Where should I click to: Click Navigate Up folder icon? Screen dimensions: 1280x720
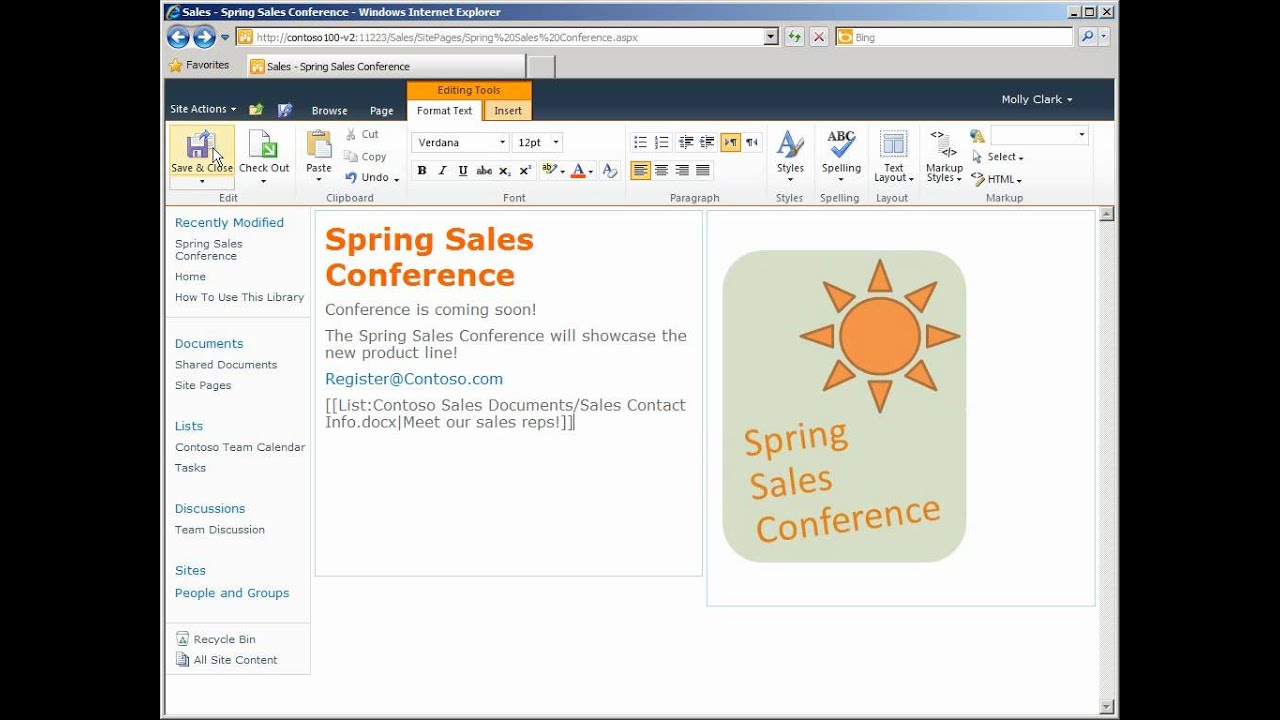[x=256, y=110]
